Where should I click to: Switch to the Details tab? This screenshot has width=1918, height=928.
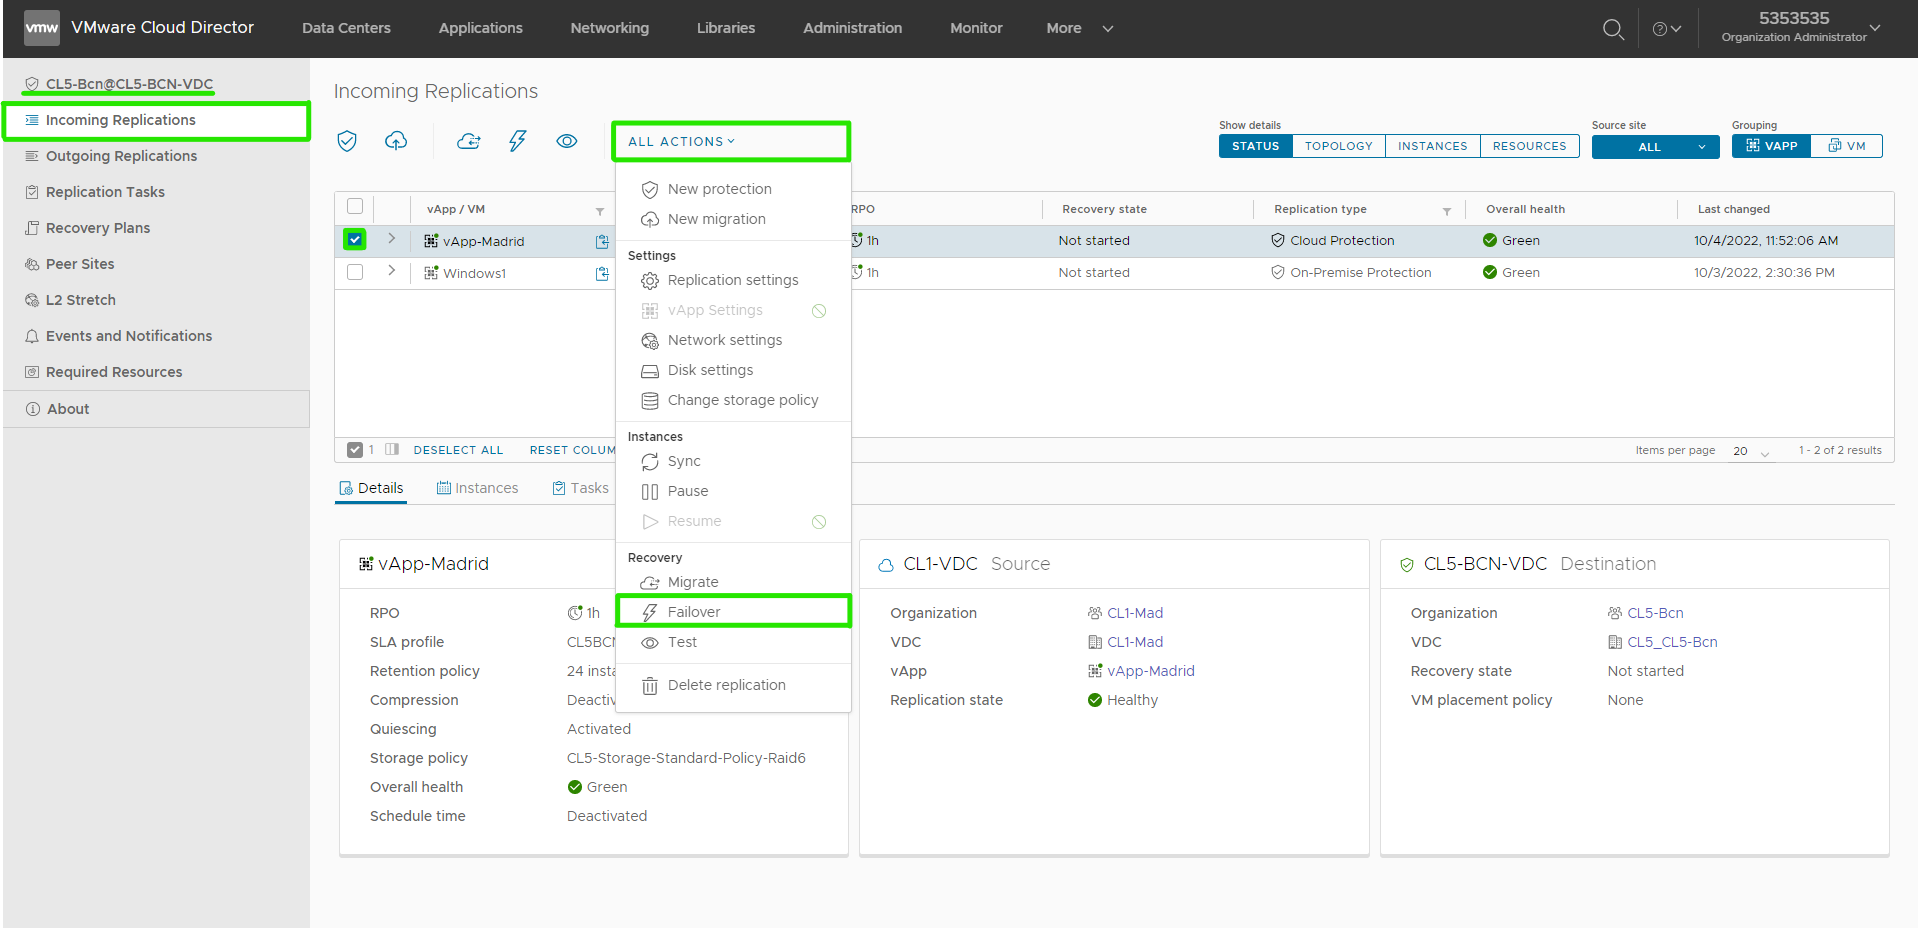point(371,488)
